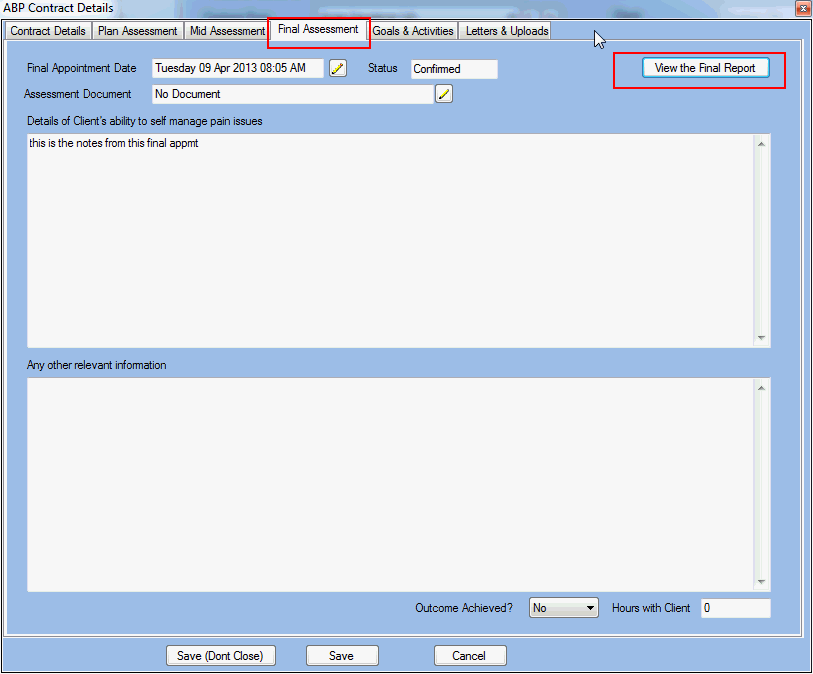Image resolution: width=813 pixels, height=674 pixels.
Task: Cancel the contract details dialog
Action: coord(469,656)
